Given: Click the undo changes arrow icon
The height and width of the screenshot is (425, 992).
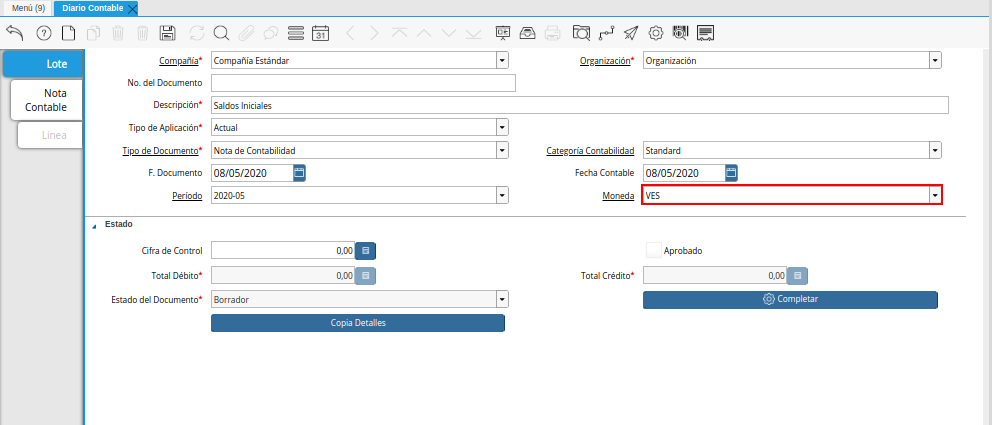Looking at the screenshot, I should [x=15, y=33].
